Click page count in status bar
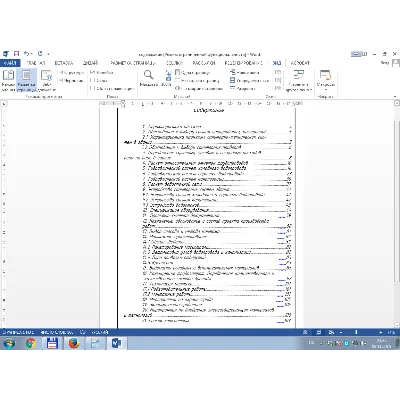Viewport: 400px width, 400px height. tap(18, 332)
